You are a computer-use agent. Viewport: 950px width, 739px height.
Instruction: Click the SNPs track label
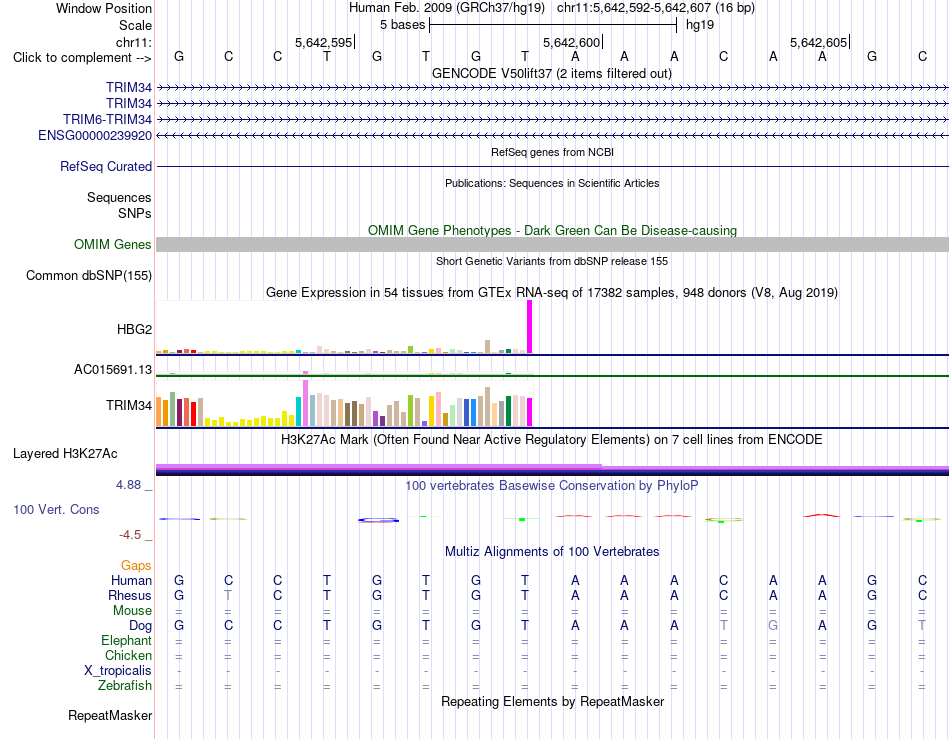[135, 213]
